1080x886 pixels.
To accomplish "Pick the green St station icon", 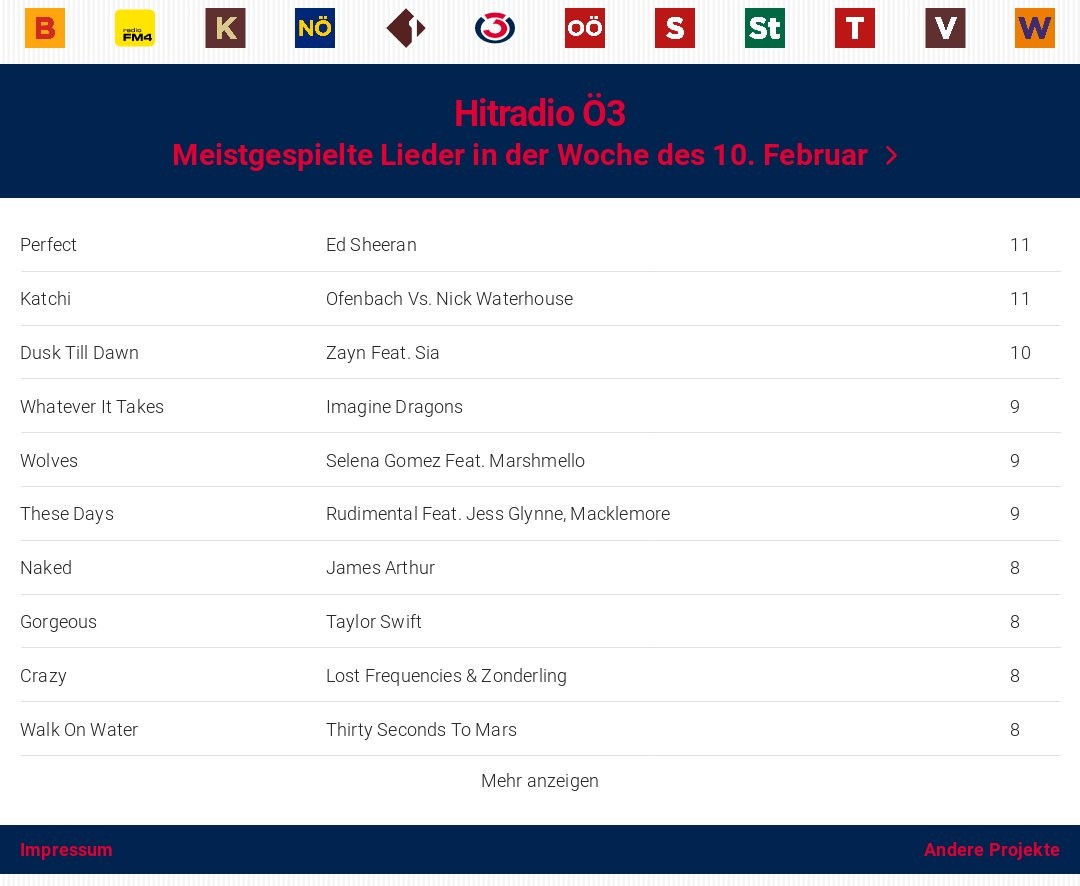I will point(765,28).
